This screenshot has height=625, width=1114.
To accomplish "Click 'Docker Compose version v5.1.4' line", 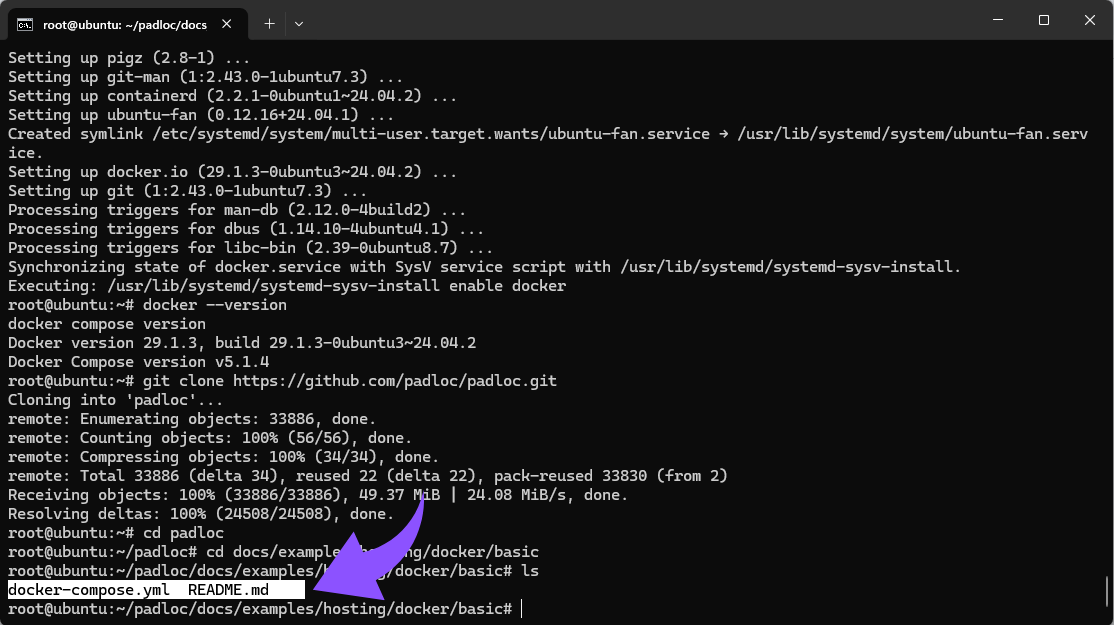I will pyautogui.click(x=139, y=362).
